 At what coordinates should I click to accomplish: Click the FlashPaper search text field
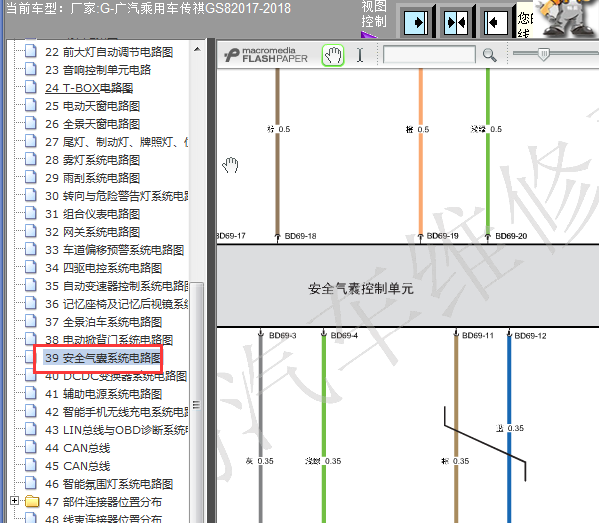pos(429,54)
